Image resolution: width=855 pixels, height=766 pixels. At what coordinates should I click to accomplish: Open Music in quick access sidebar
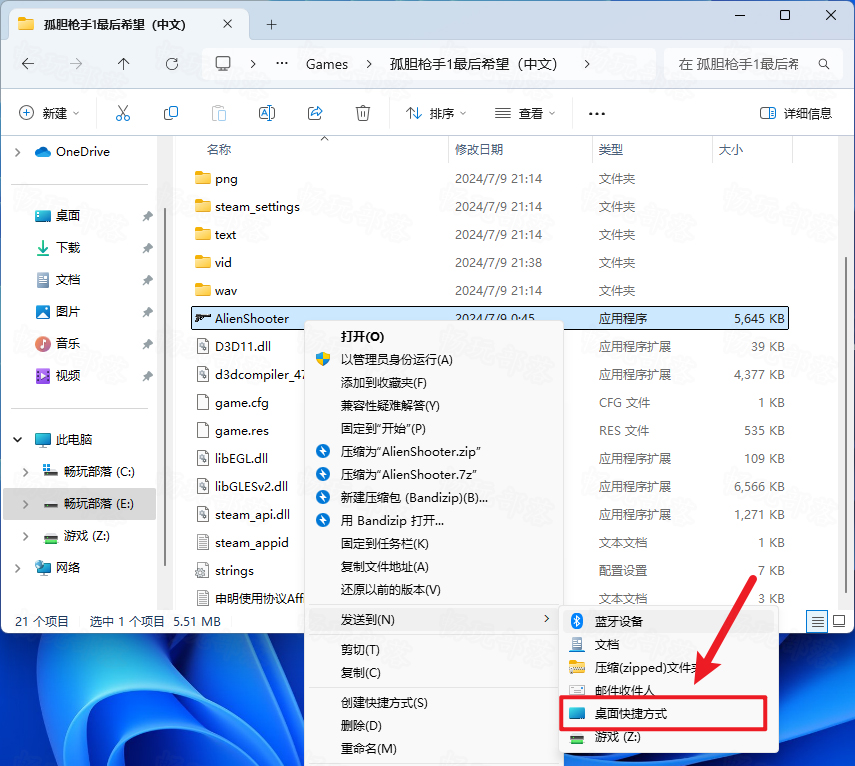click(x=68, y=343)
